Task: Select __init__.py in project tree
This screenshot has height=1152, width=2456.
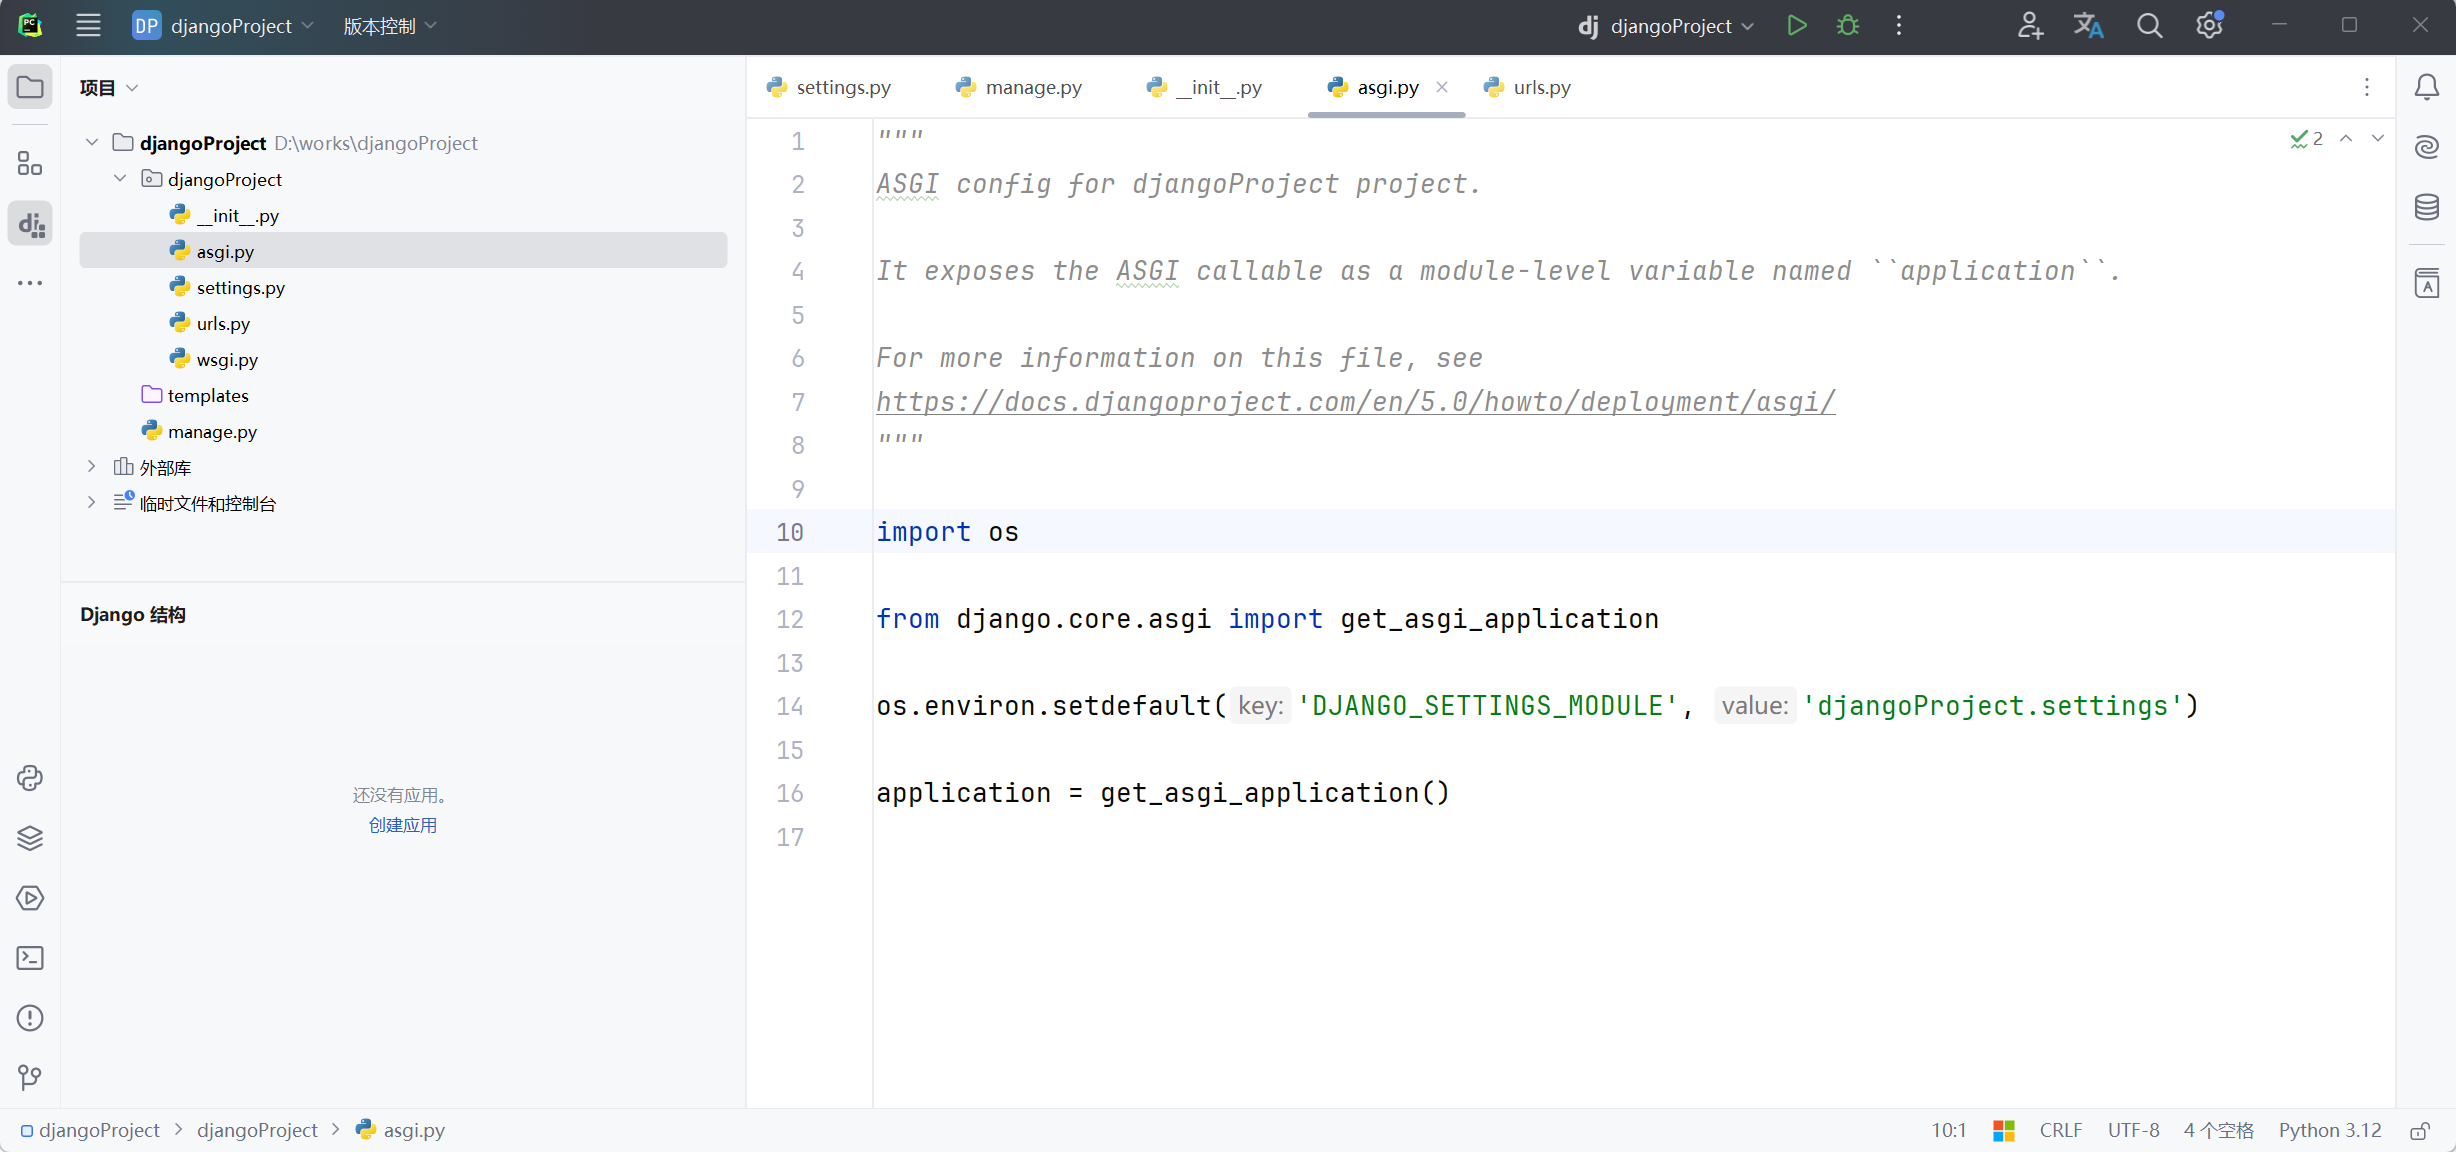Action: coord(402,215)
